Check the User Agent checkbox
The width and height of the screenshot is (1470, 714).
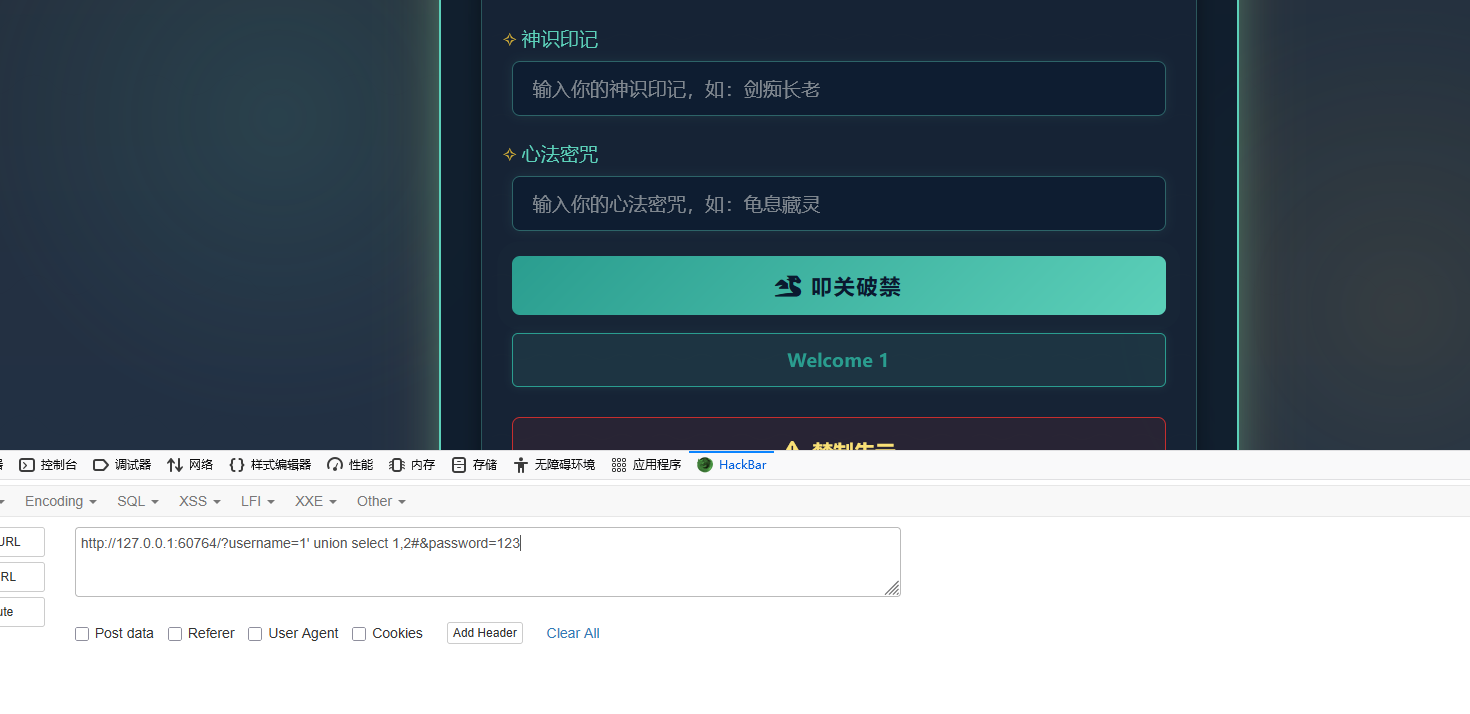click(255, 634)
